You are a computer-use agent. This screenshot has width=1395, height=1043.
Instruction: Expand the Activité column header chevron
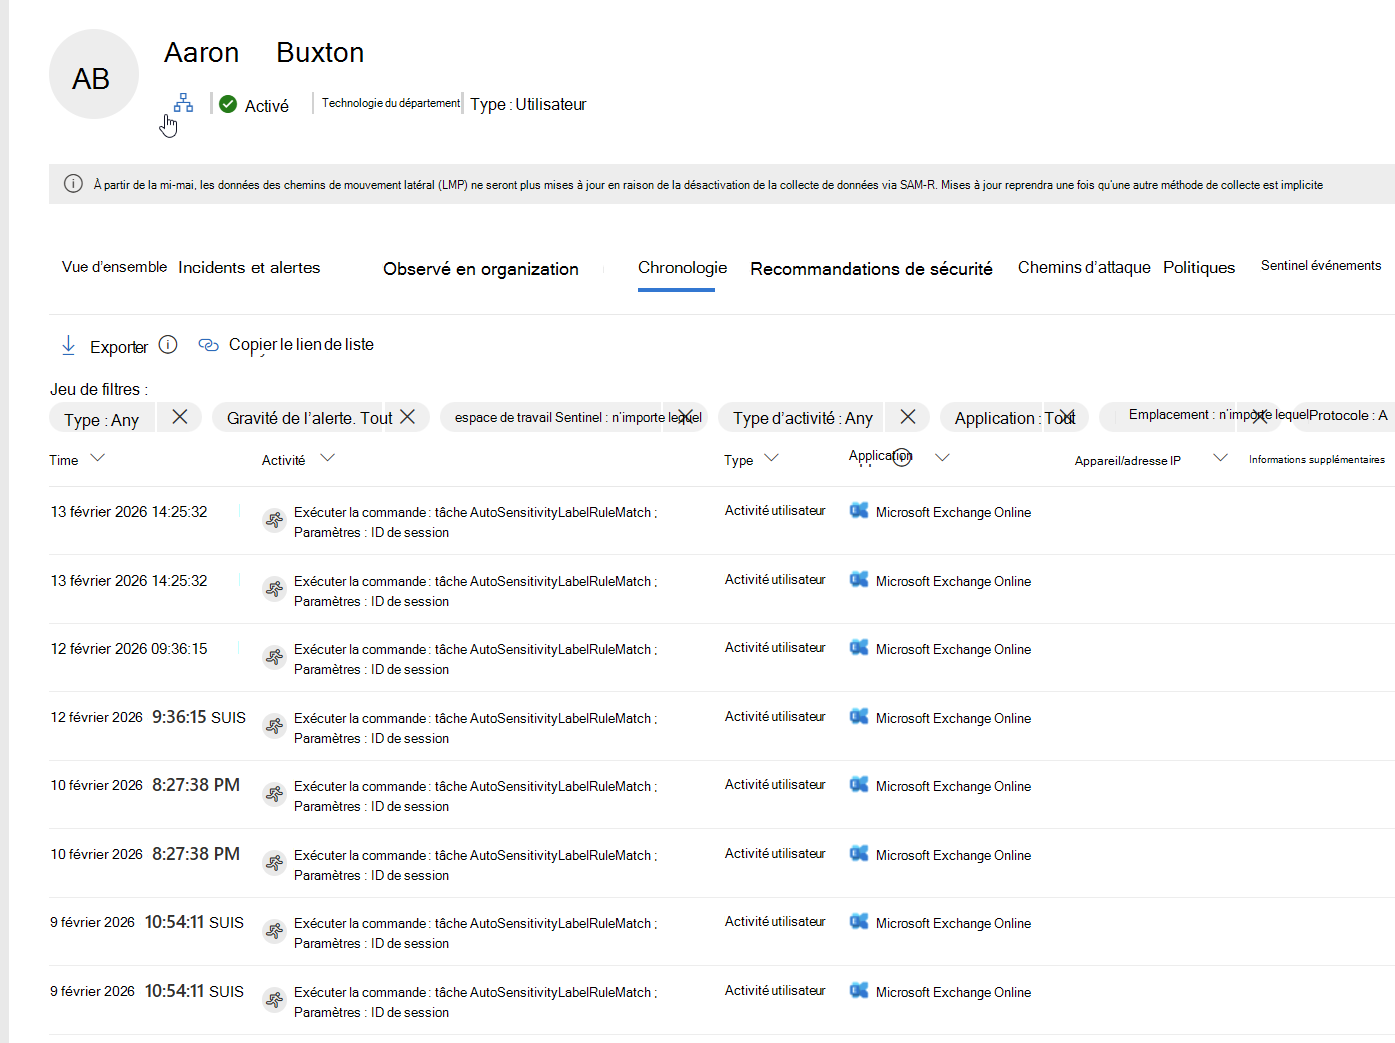click(x=327, y=458)
